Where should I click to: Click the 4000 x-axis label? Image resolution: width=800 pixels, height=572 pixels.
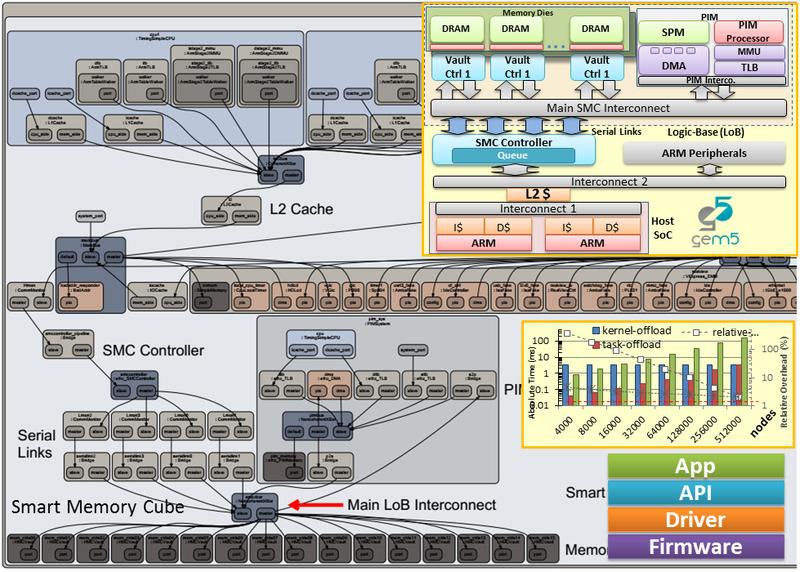564,425
